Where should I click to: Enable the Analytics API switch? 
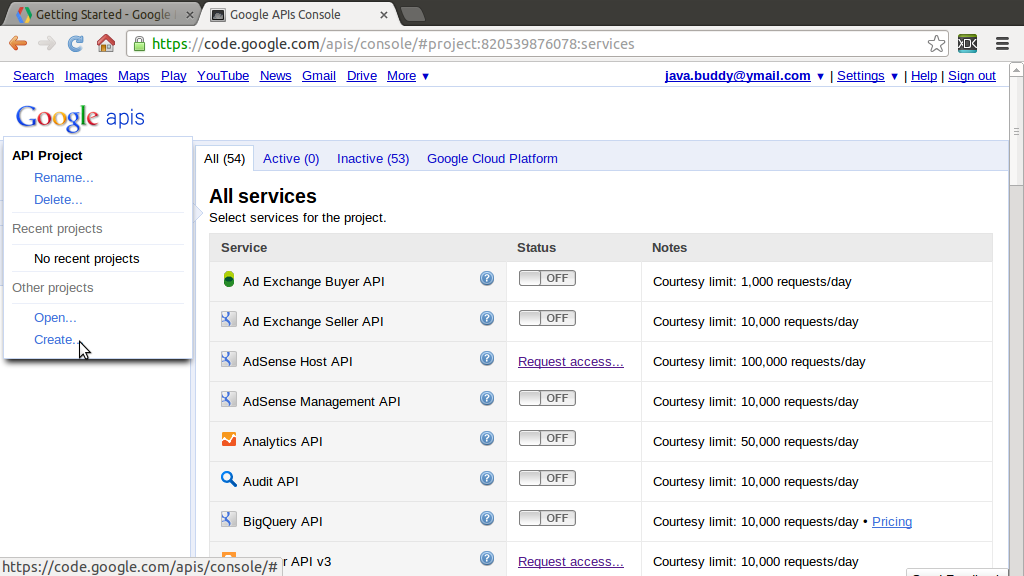(x=547, y=438)
